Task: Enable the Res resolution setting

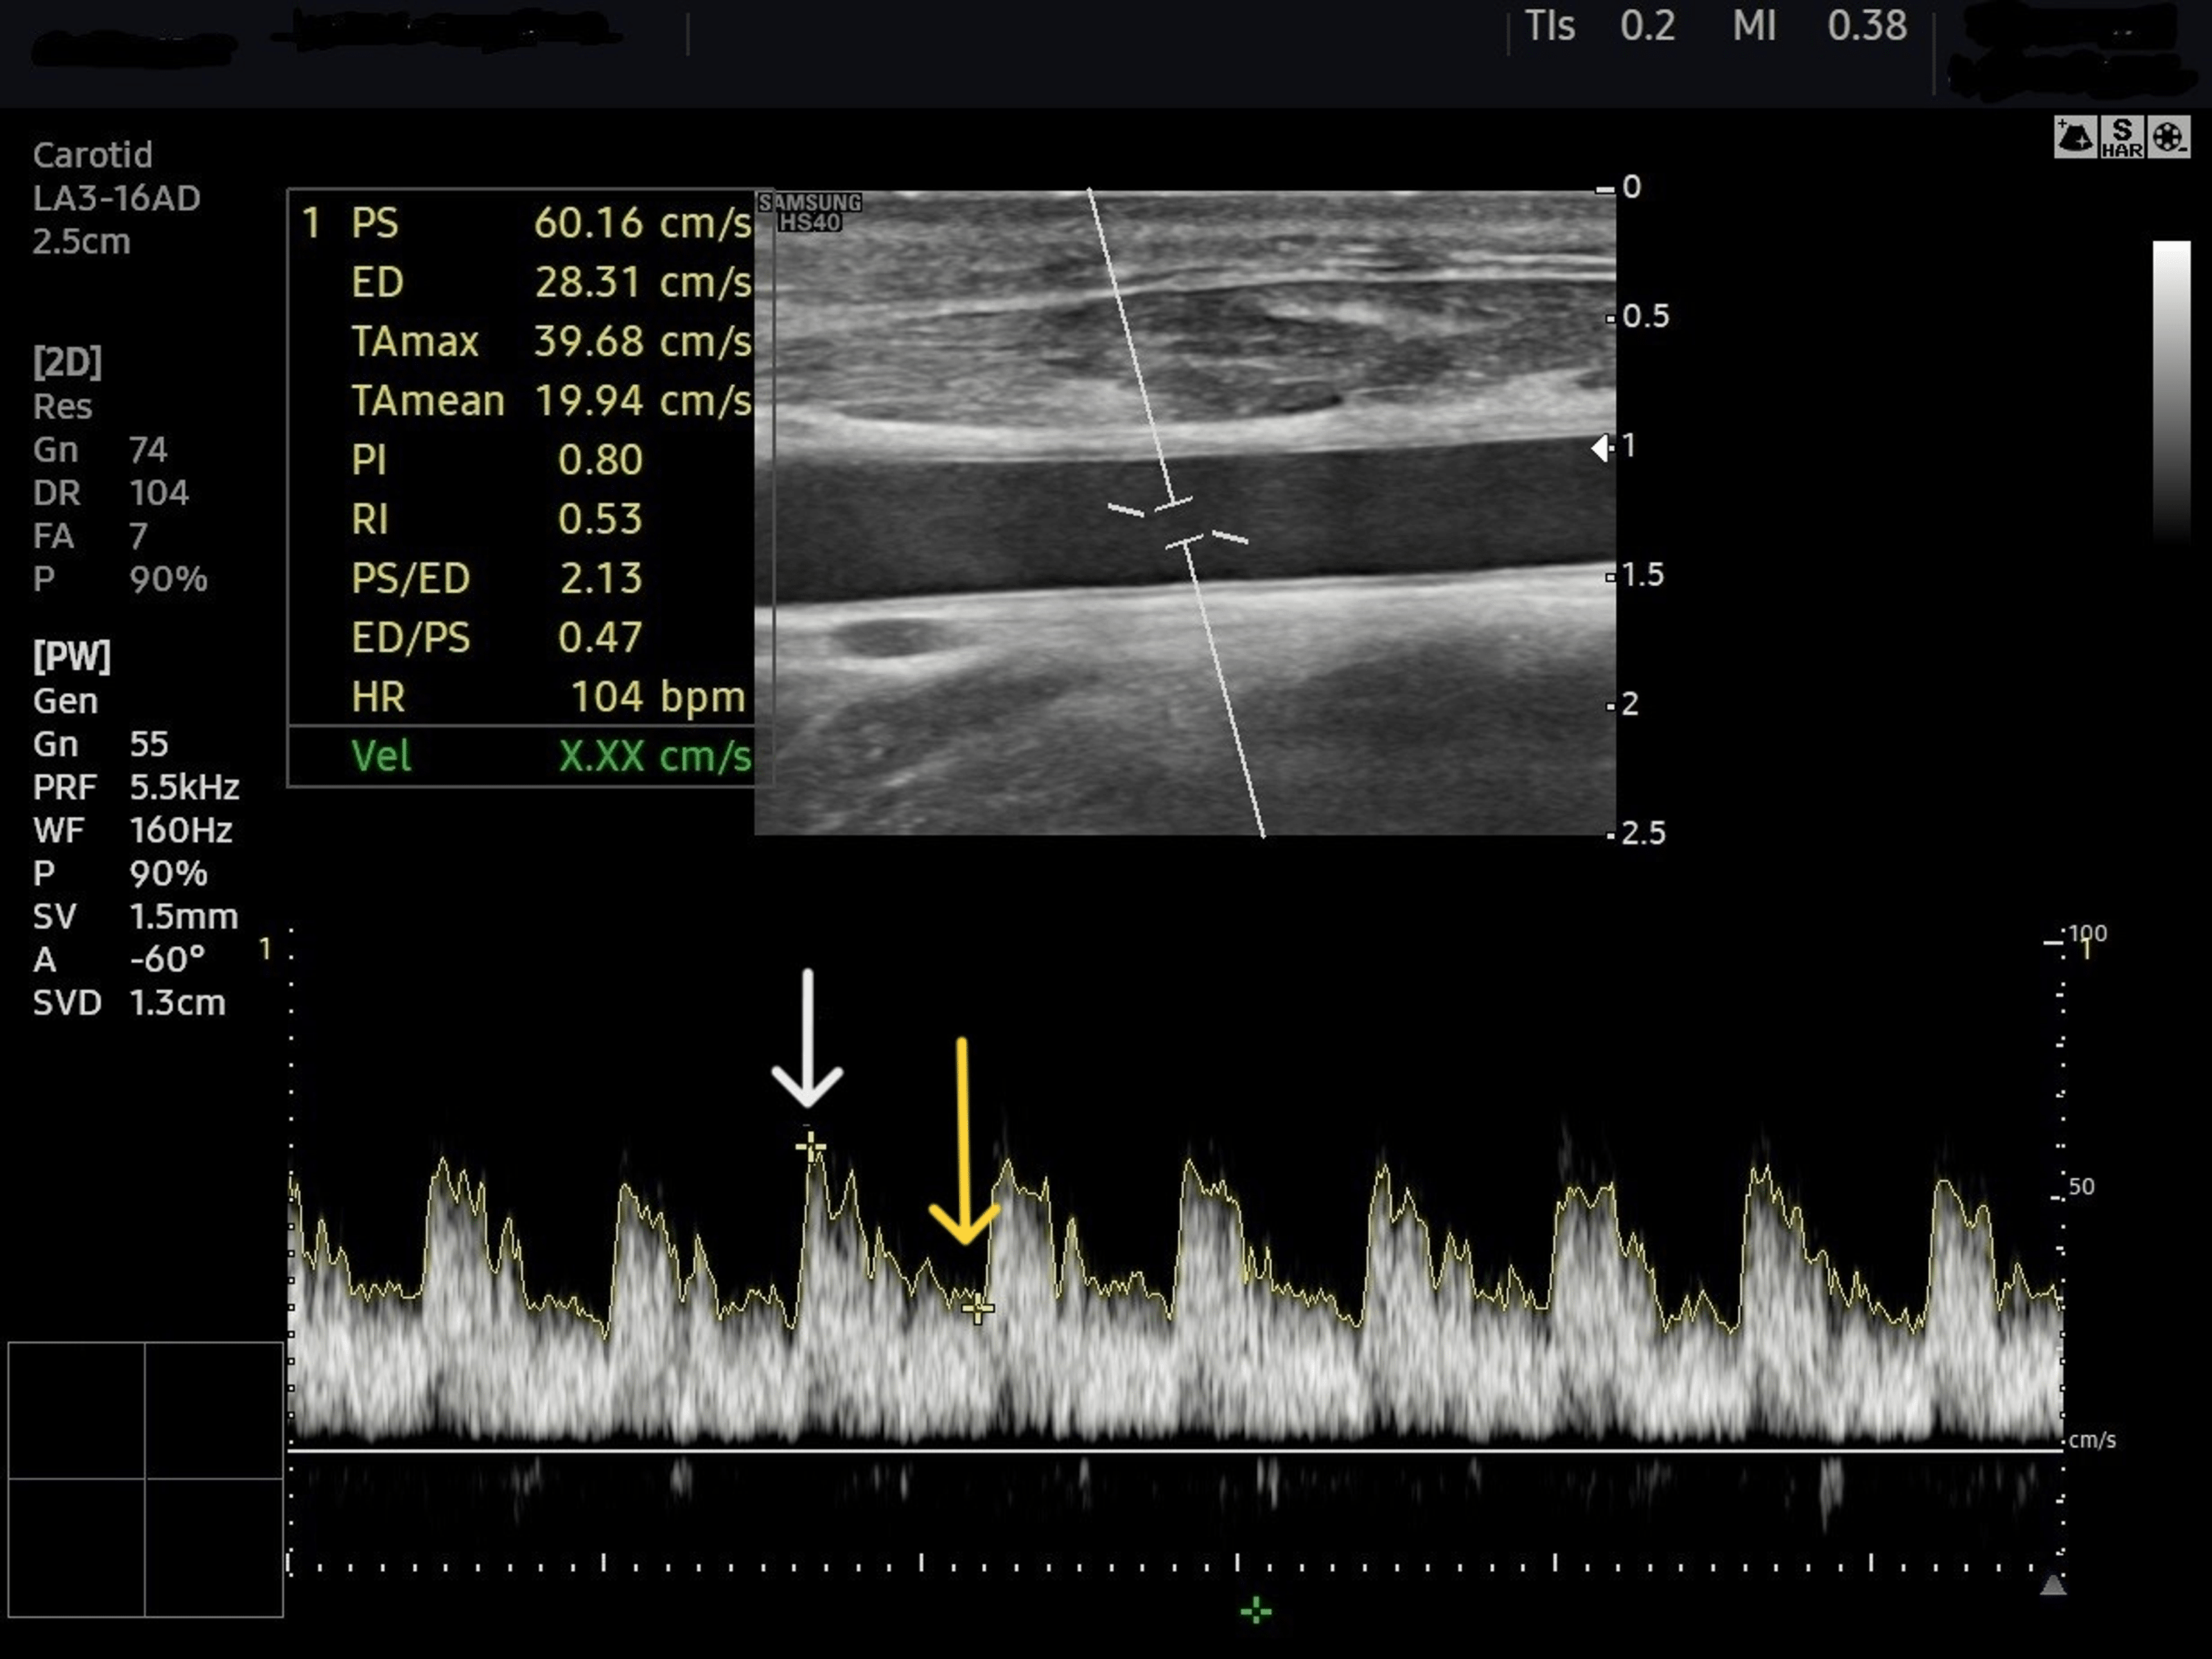Action: coord(62,406)
